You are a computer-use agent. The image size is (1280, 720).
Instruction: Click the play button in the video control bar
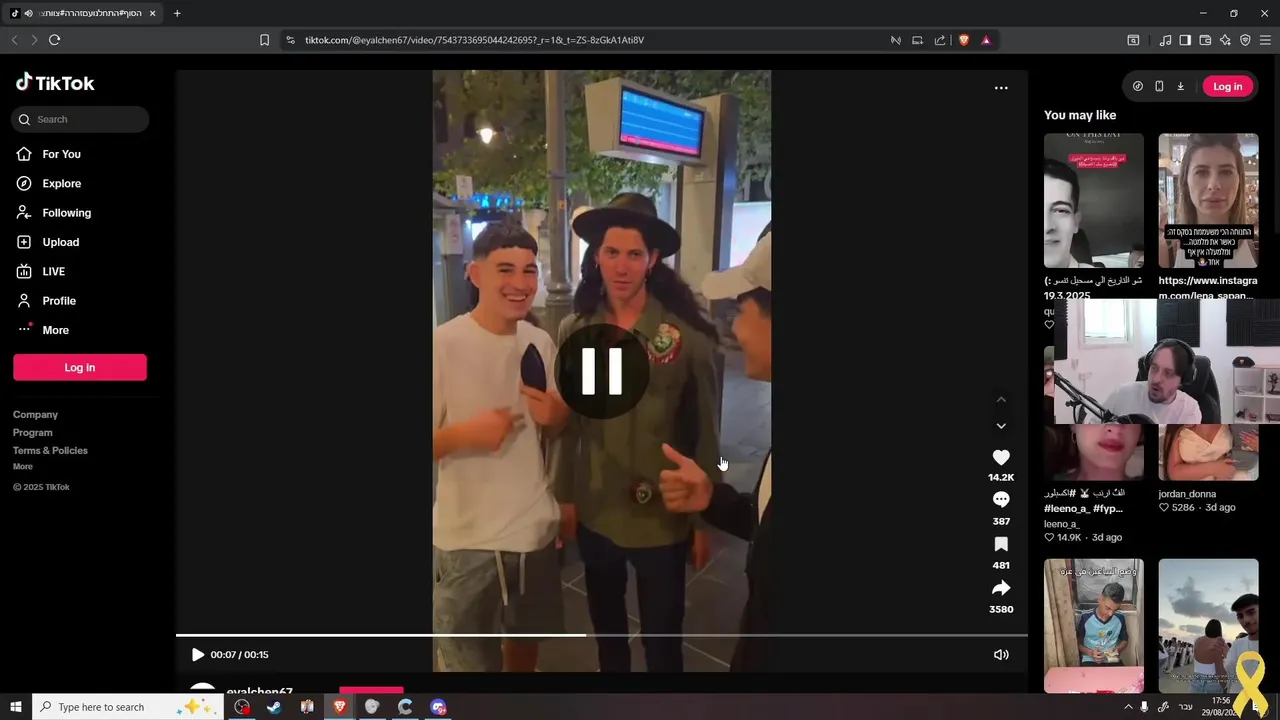[197, 655]
